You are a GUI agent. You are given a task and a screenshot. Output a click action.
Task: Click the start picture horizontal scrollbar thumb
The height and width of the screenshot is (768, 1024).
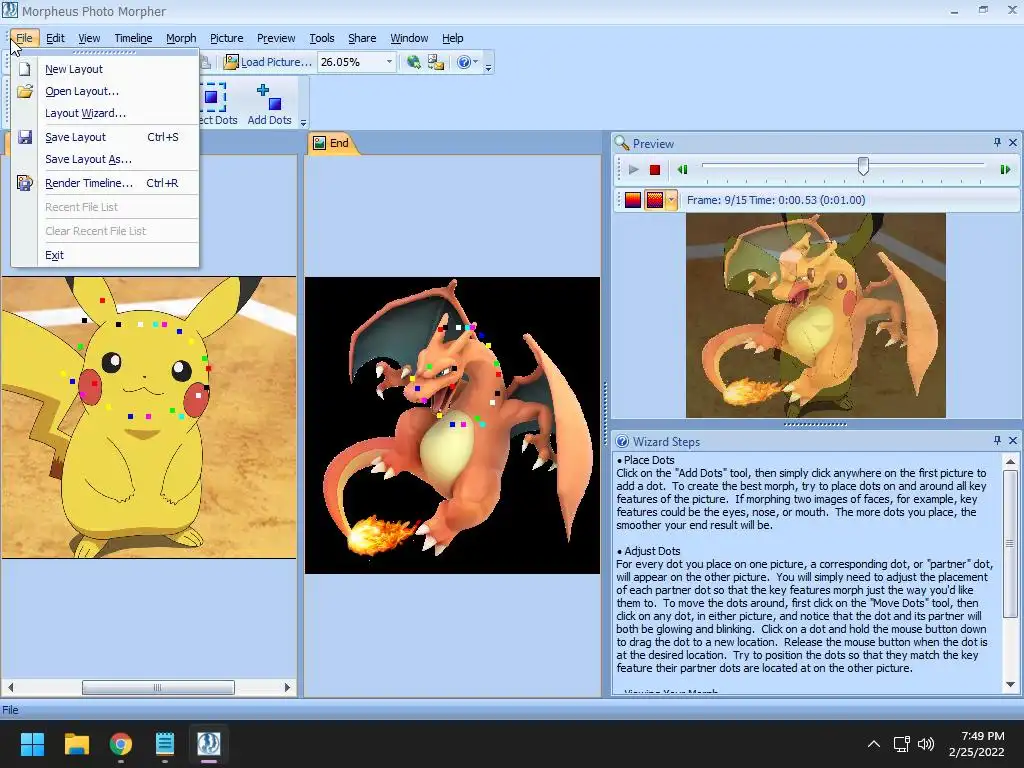(158, 687)
